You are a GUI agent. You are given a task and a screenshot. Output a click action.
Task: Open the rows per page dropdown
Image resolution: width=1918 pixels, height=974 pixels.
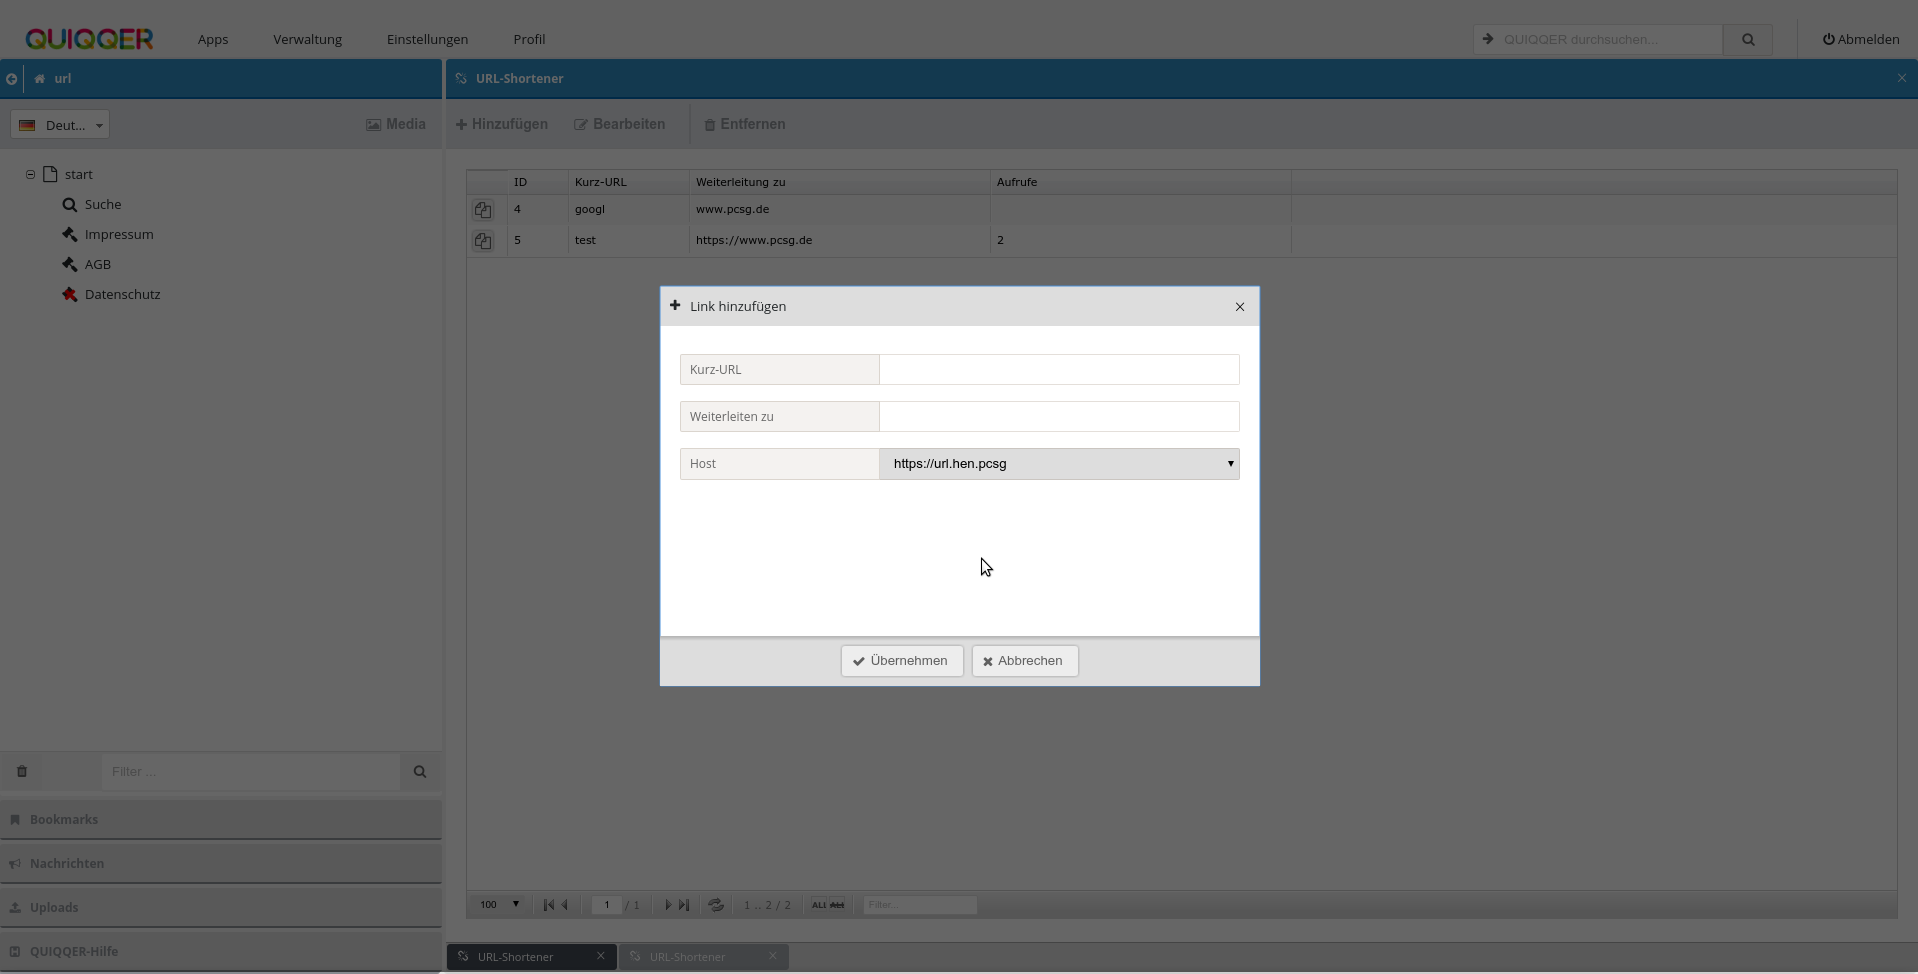(499, 905)
